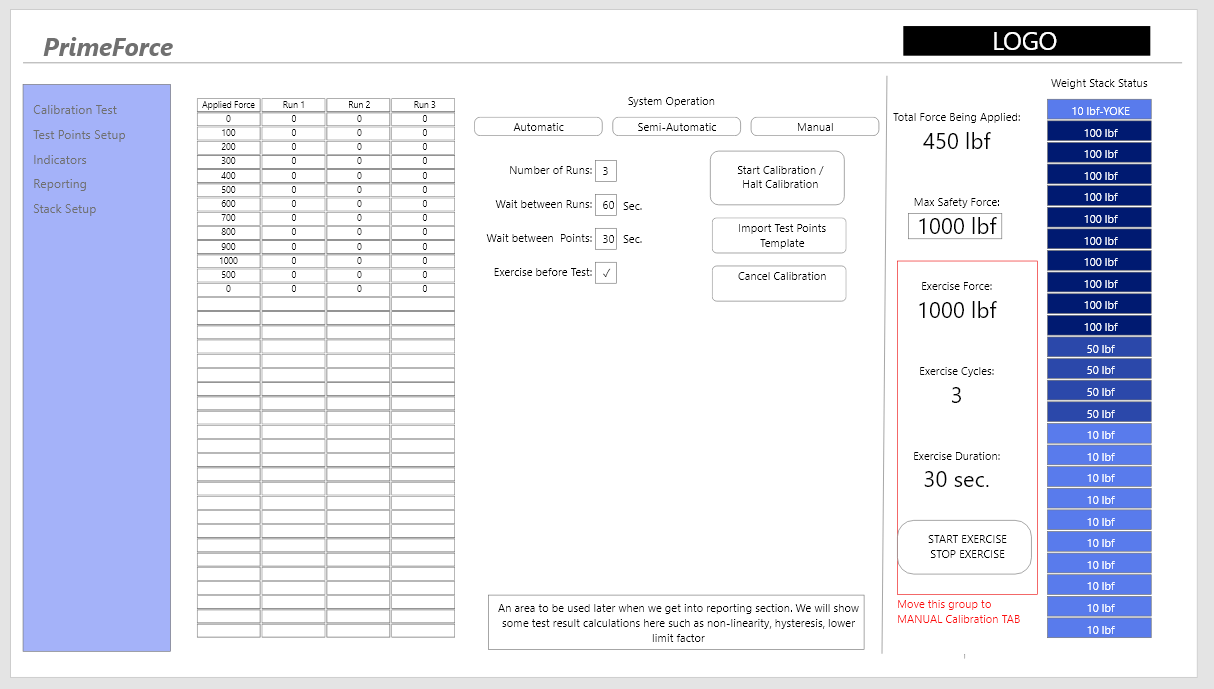This screenshot has width=1214, height=689.
Task: Click the Applied Force 900 cell
Action: point(229,246)
